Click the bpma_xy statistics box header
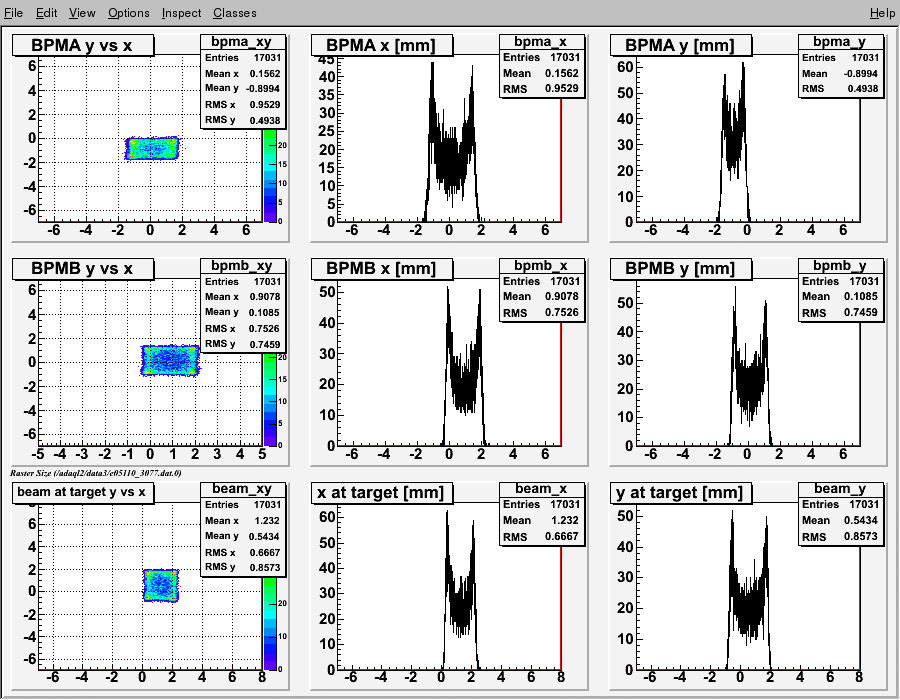The width and height of the screenshot is (900, 700). pyautogui.click(x=242, y=42)
